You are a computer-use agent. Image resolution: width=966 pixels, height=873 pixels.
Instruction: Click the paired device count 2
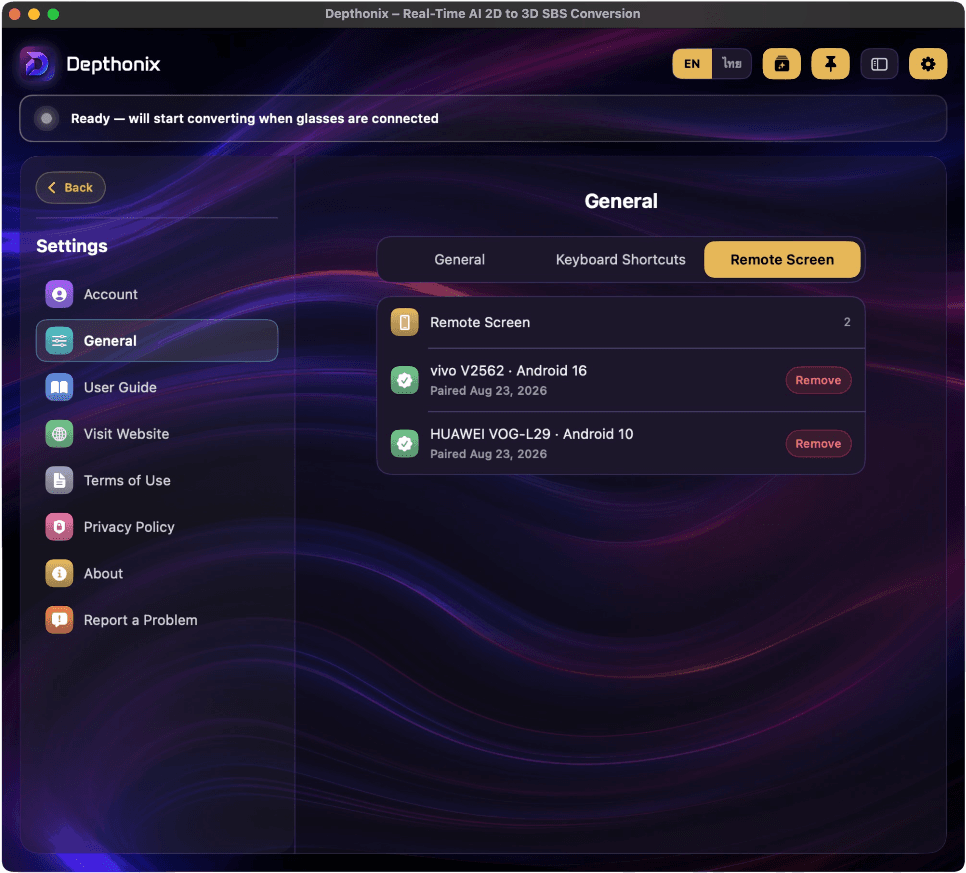click(847, 322)
